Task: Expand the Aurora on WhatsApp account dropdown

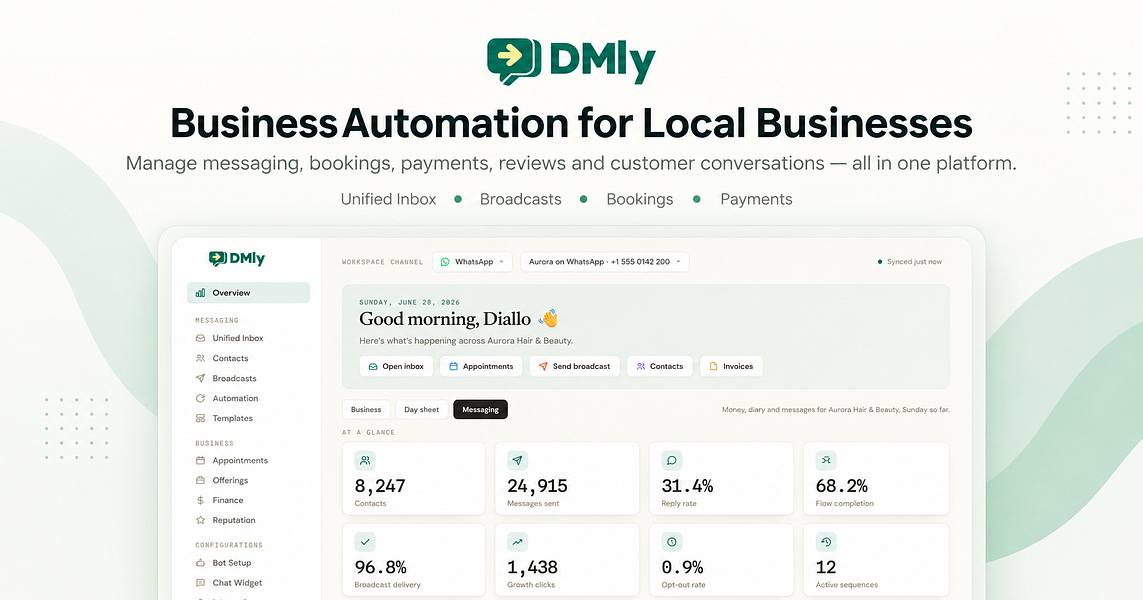Action: (x=604, y=262)
